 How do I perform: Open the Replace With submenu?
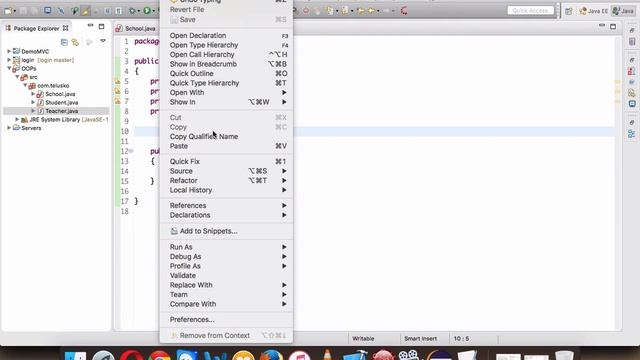[226, 285]
